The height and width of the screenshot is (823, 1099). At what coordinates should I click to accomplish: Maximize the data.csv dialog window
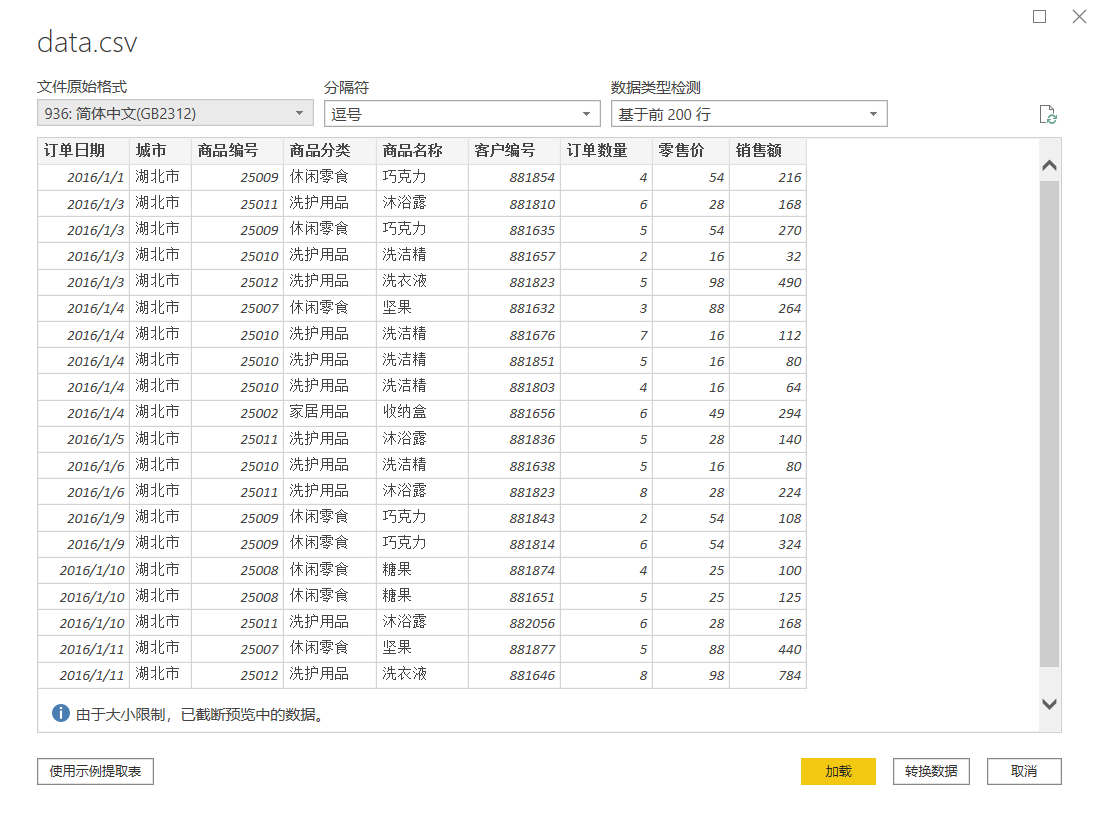click(1039, 16)
